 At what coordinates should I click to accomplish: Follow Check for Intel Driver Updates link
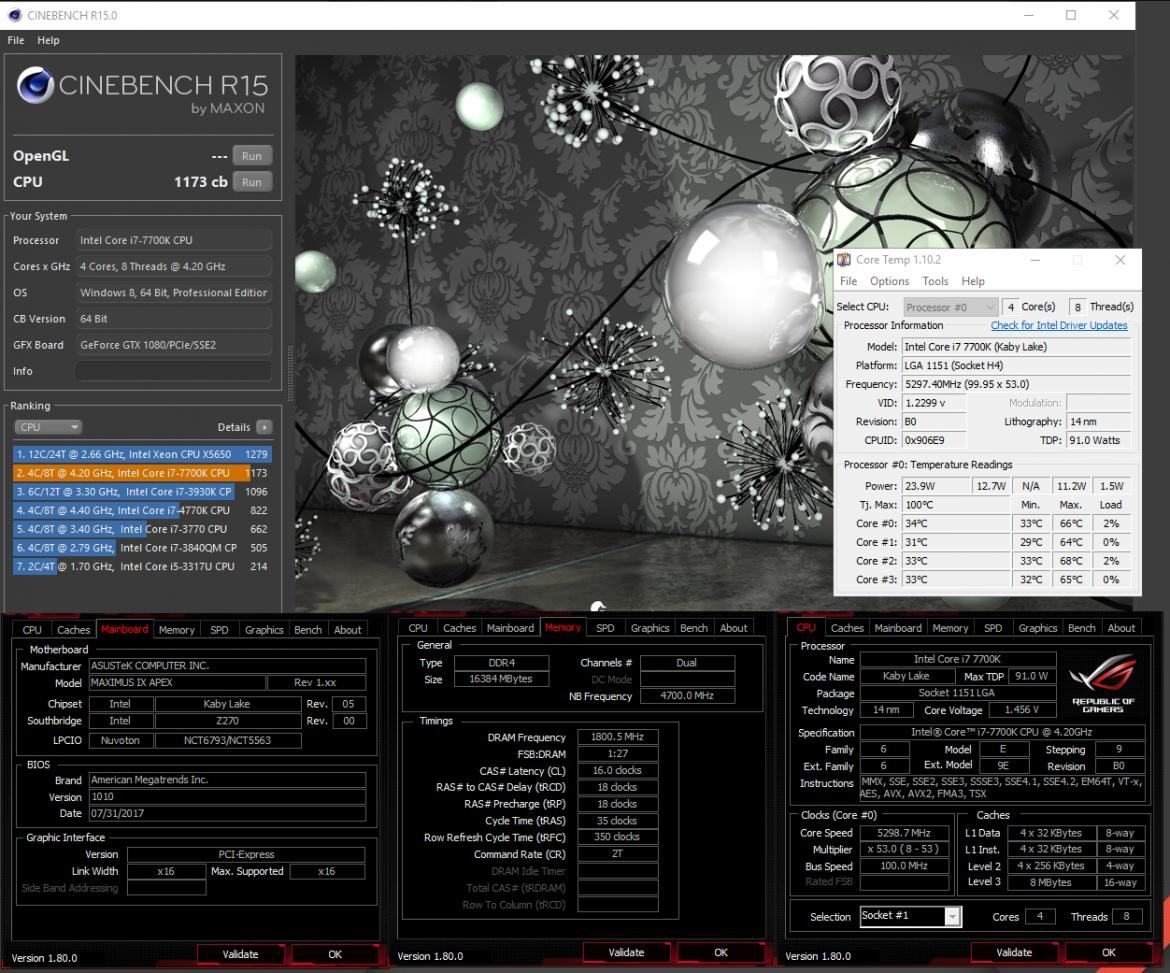point(1059,325)
